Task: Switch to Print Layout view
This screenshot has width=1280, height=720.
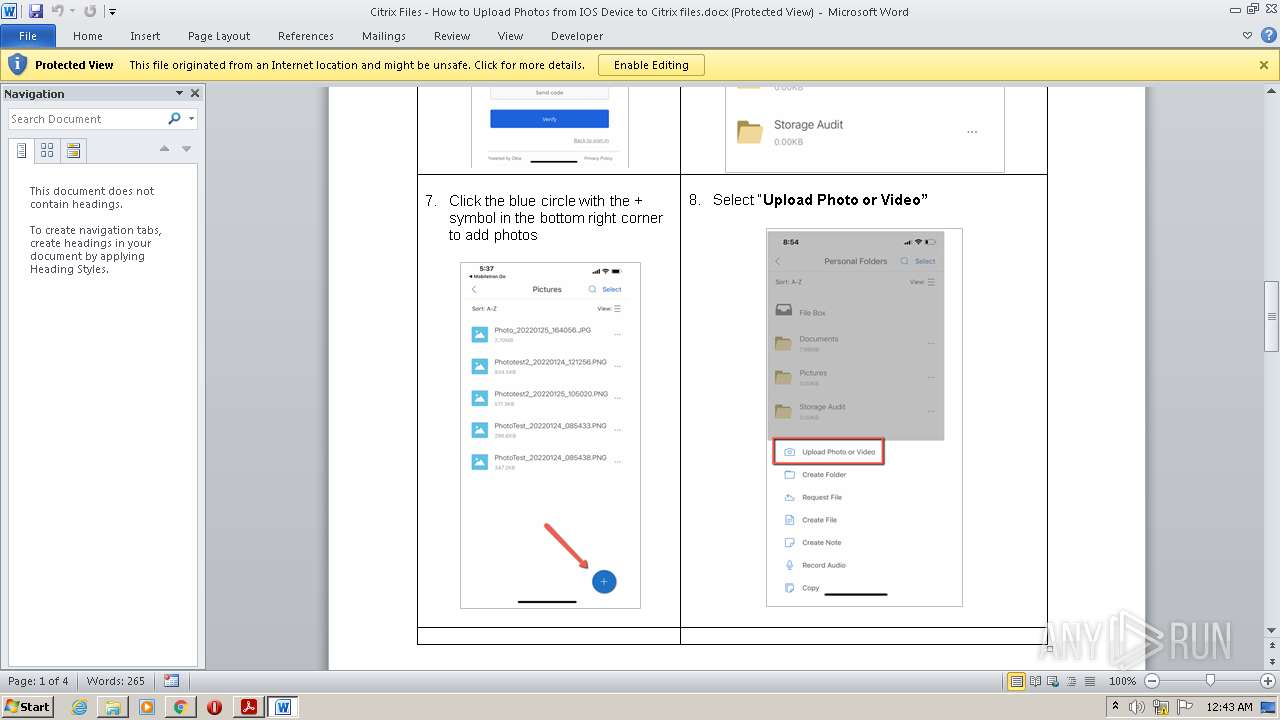Action: 1017,681
